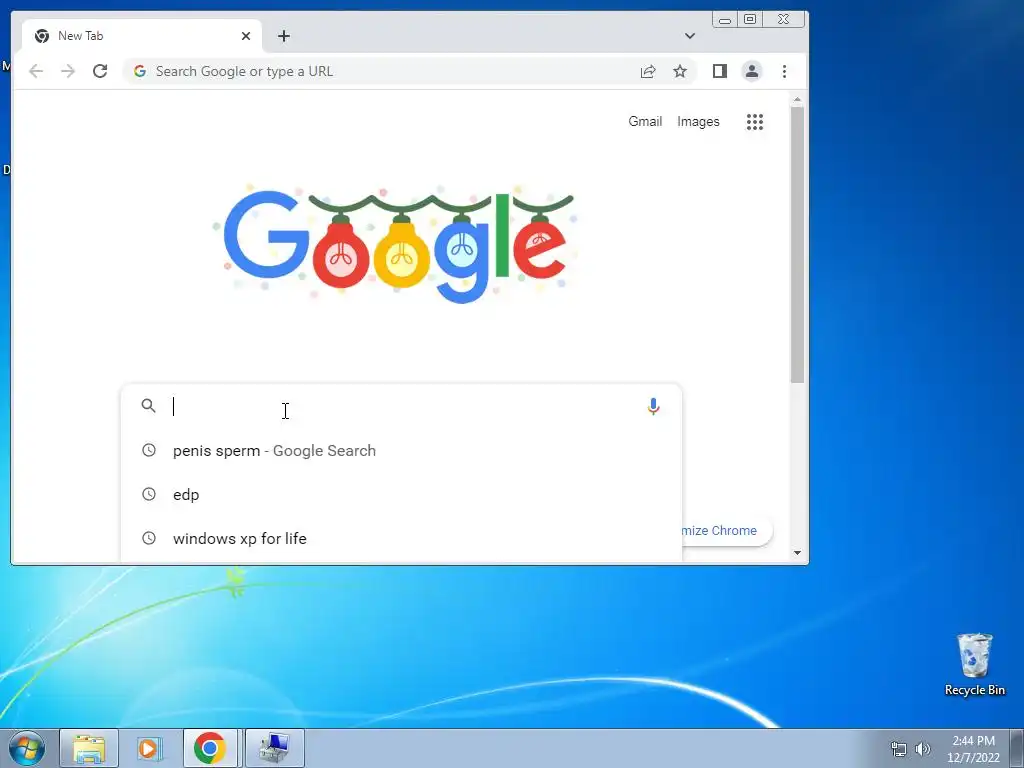
Task: Expand the tab search dropdown arrow
Action: pos(690,36)
